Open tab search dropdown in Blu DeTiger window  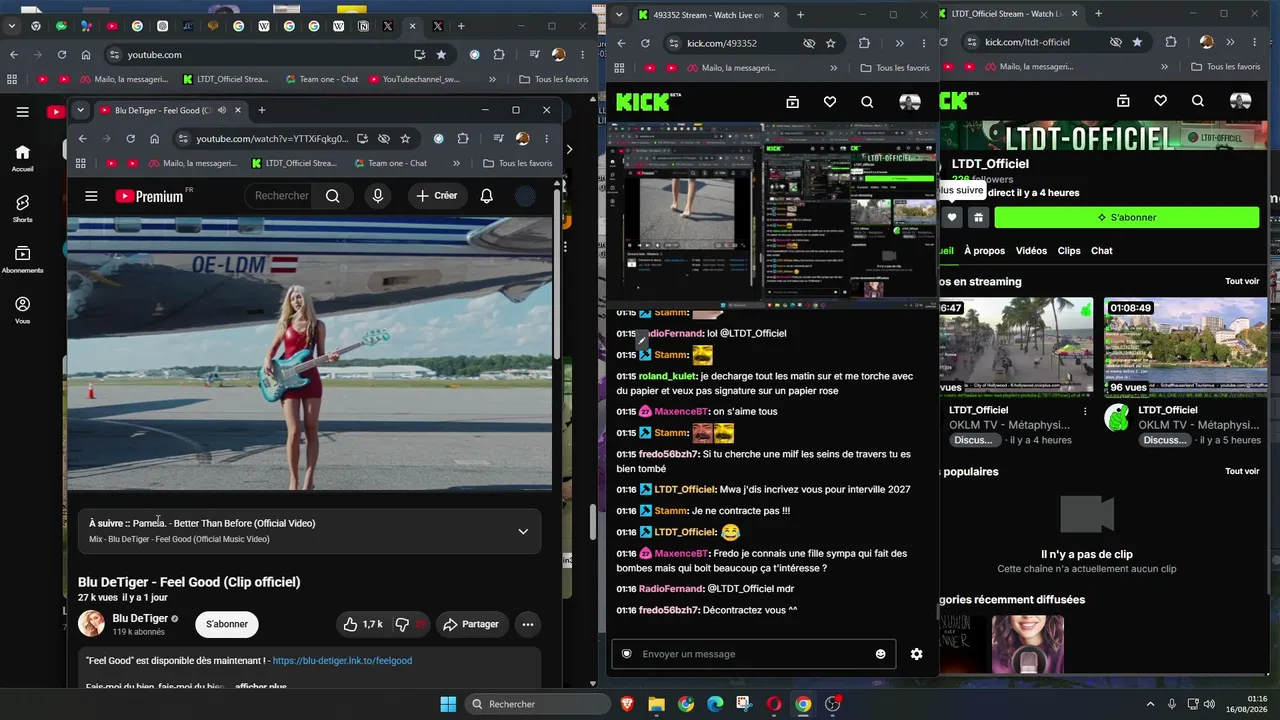(x=81, y=110)
